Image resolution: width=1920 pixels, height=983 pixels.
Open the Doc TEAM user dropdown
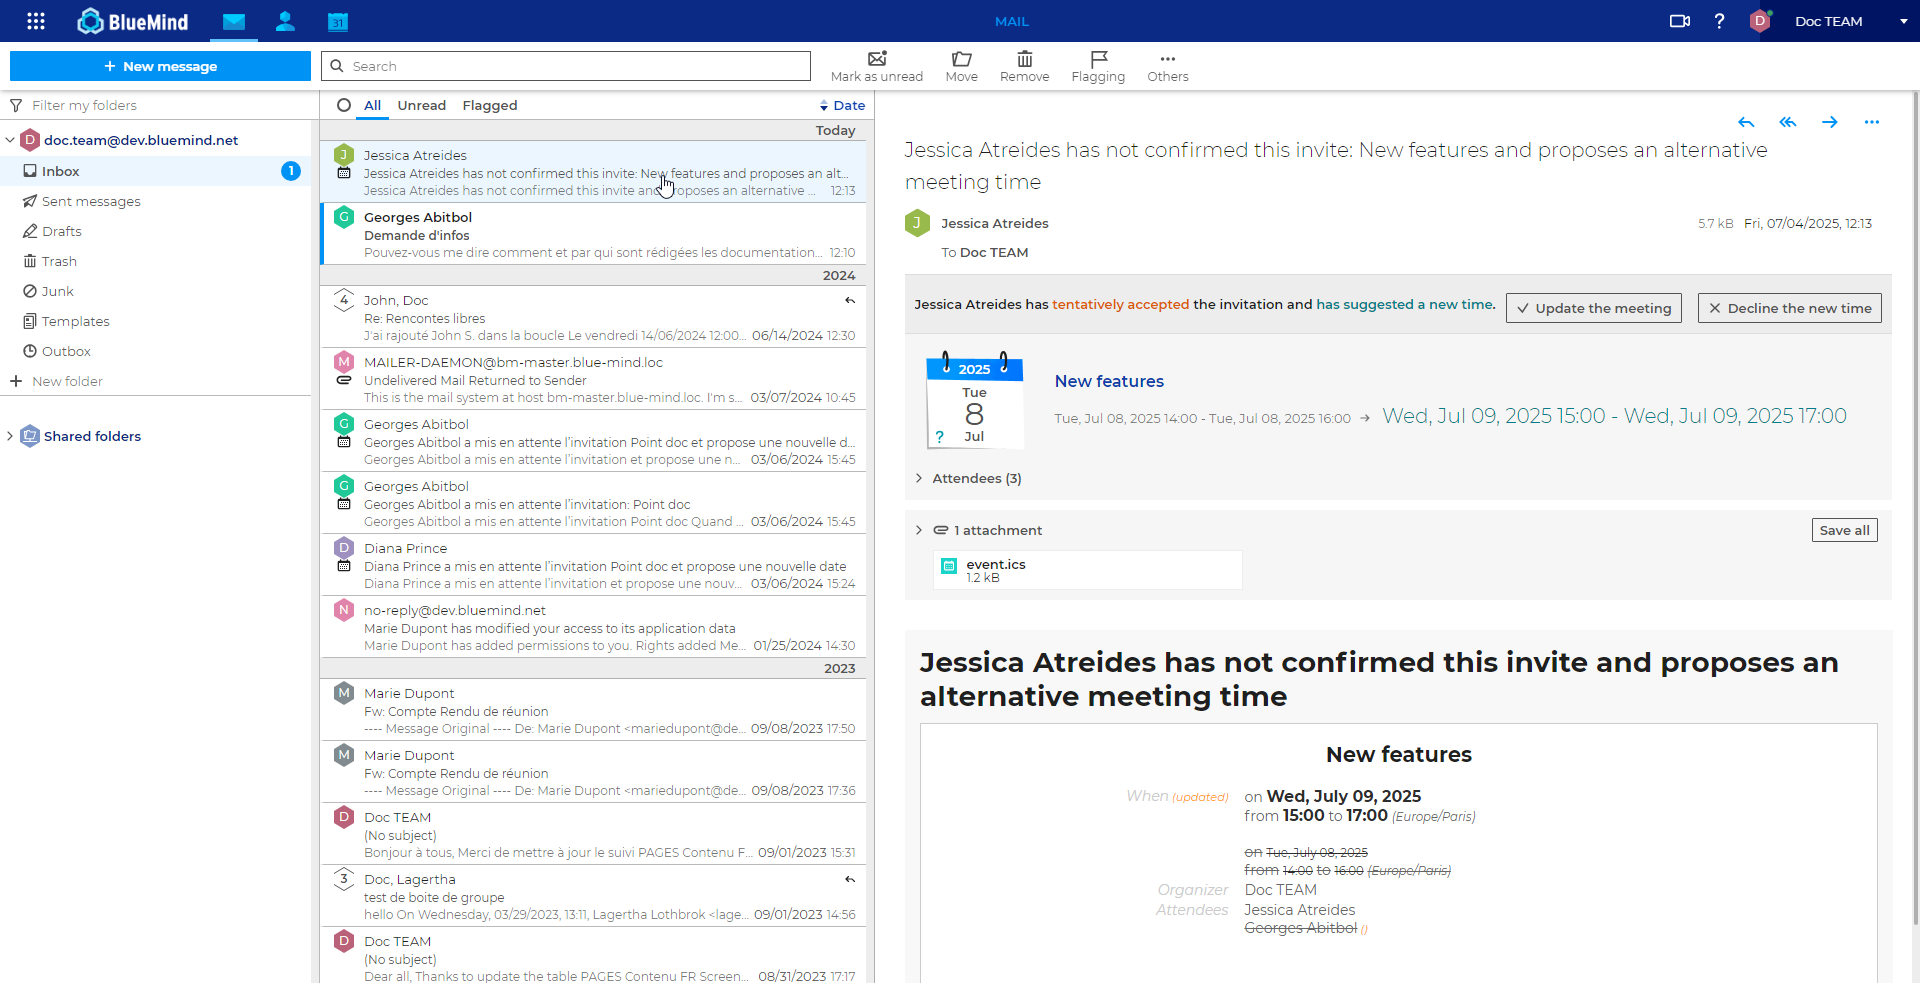1903,21
